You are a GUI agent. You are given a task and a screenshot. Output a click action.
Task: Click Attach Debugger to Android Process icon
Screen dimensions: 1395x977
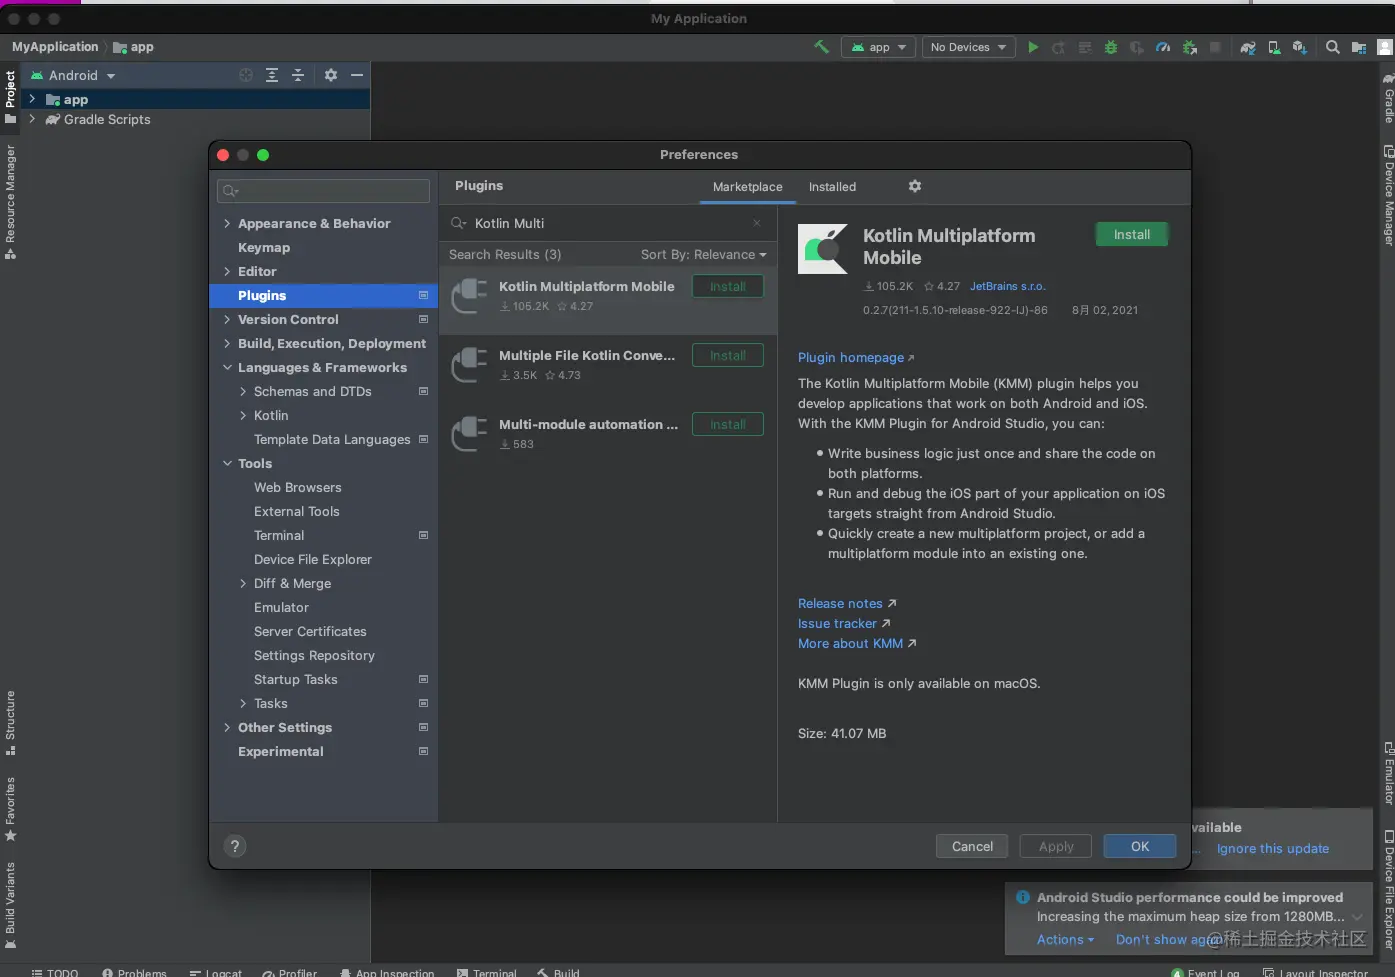click(1189, 47)
